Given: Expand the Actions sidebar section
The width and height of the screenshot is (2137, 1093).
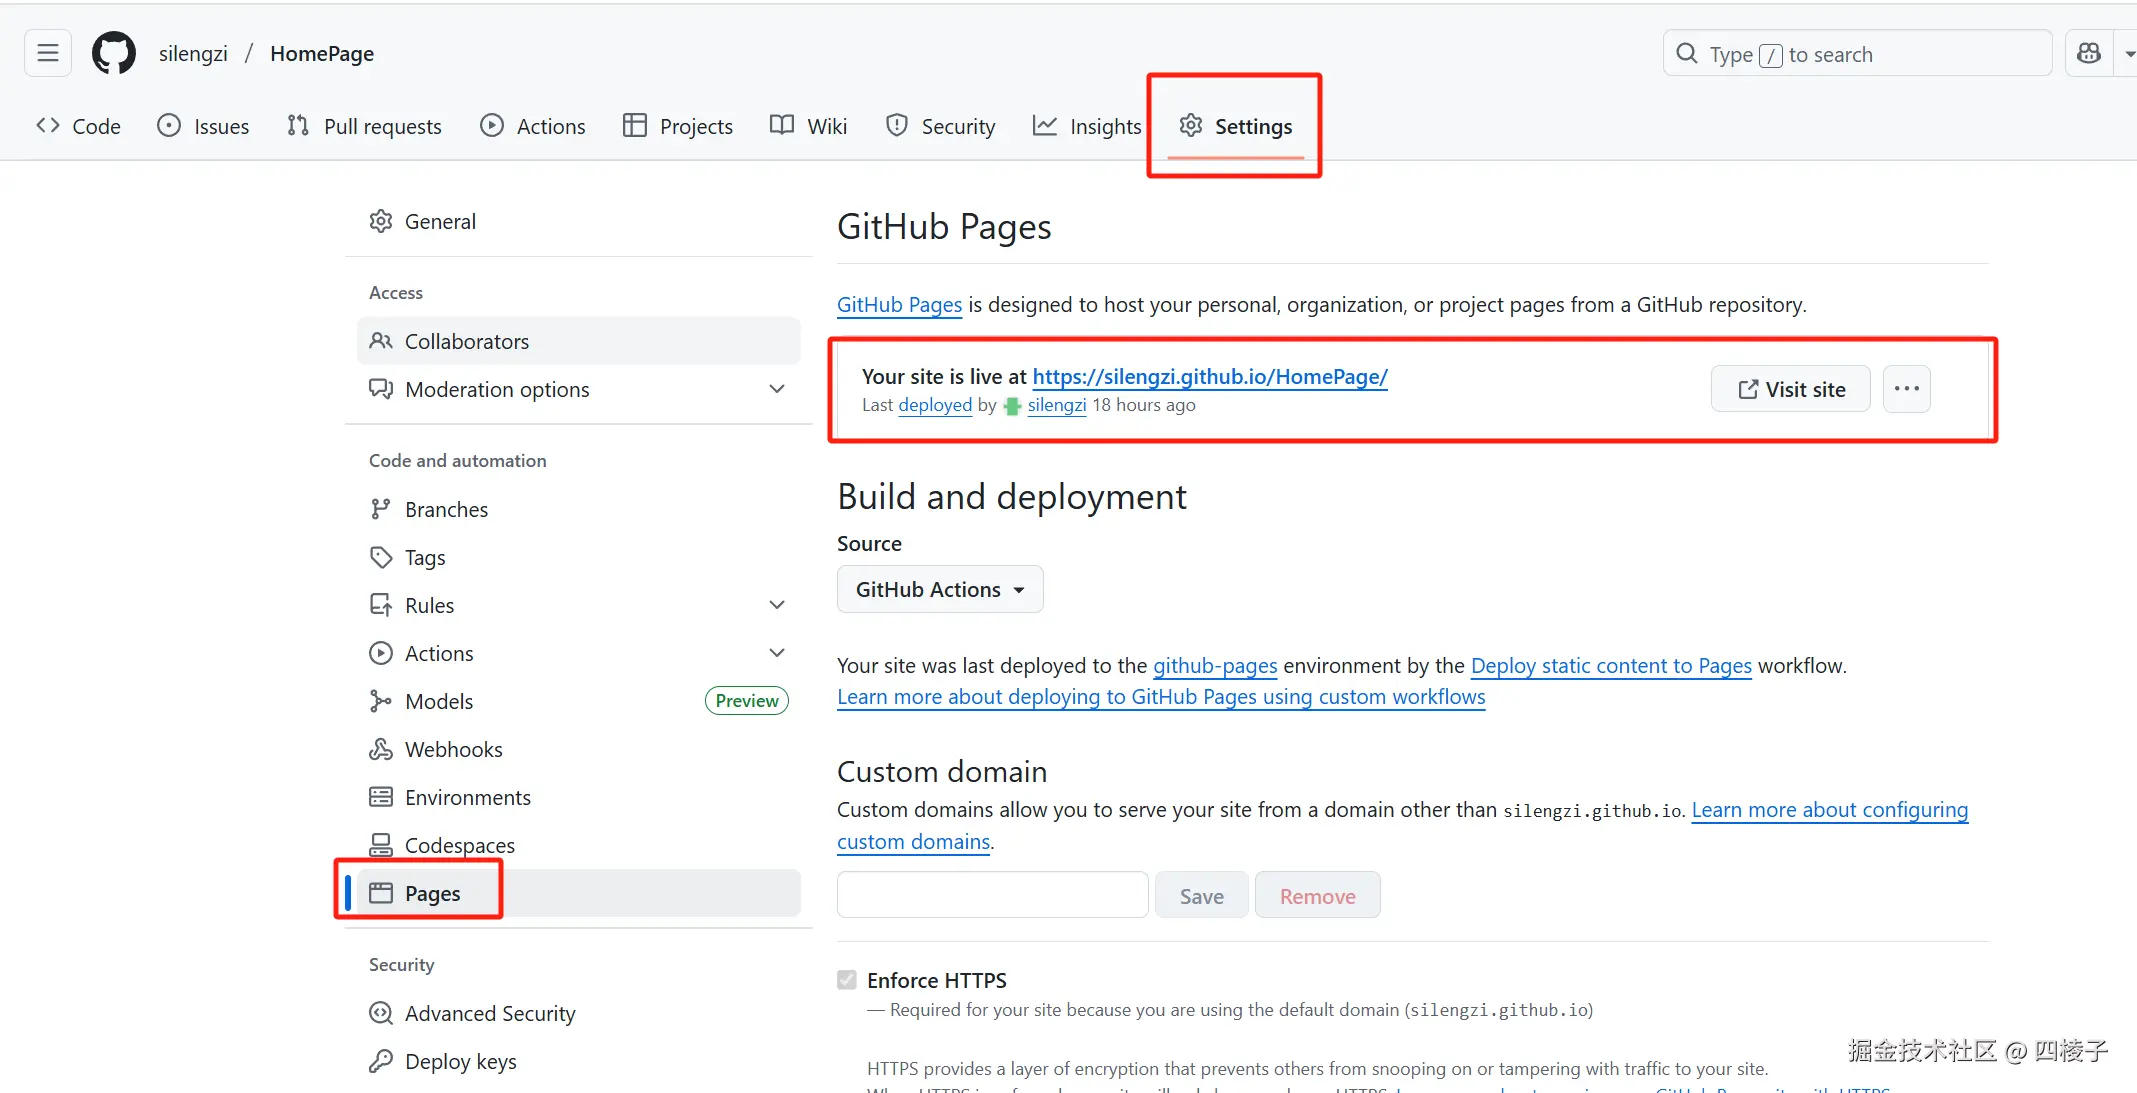Looking at the screenshot, I should 776,653.
